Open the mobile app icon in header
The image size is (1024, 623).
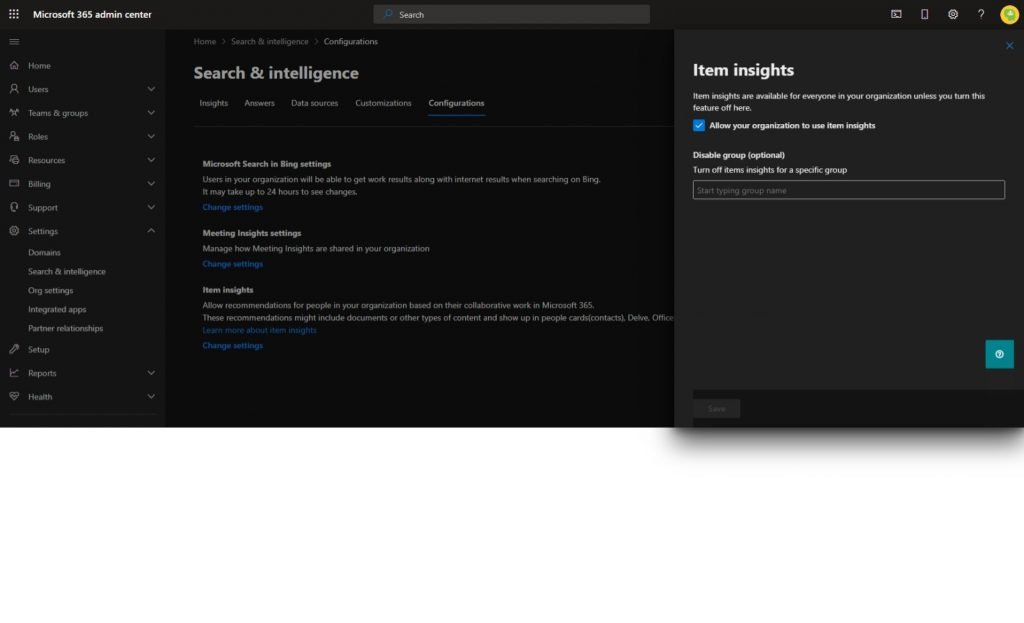tap(924, 14)
